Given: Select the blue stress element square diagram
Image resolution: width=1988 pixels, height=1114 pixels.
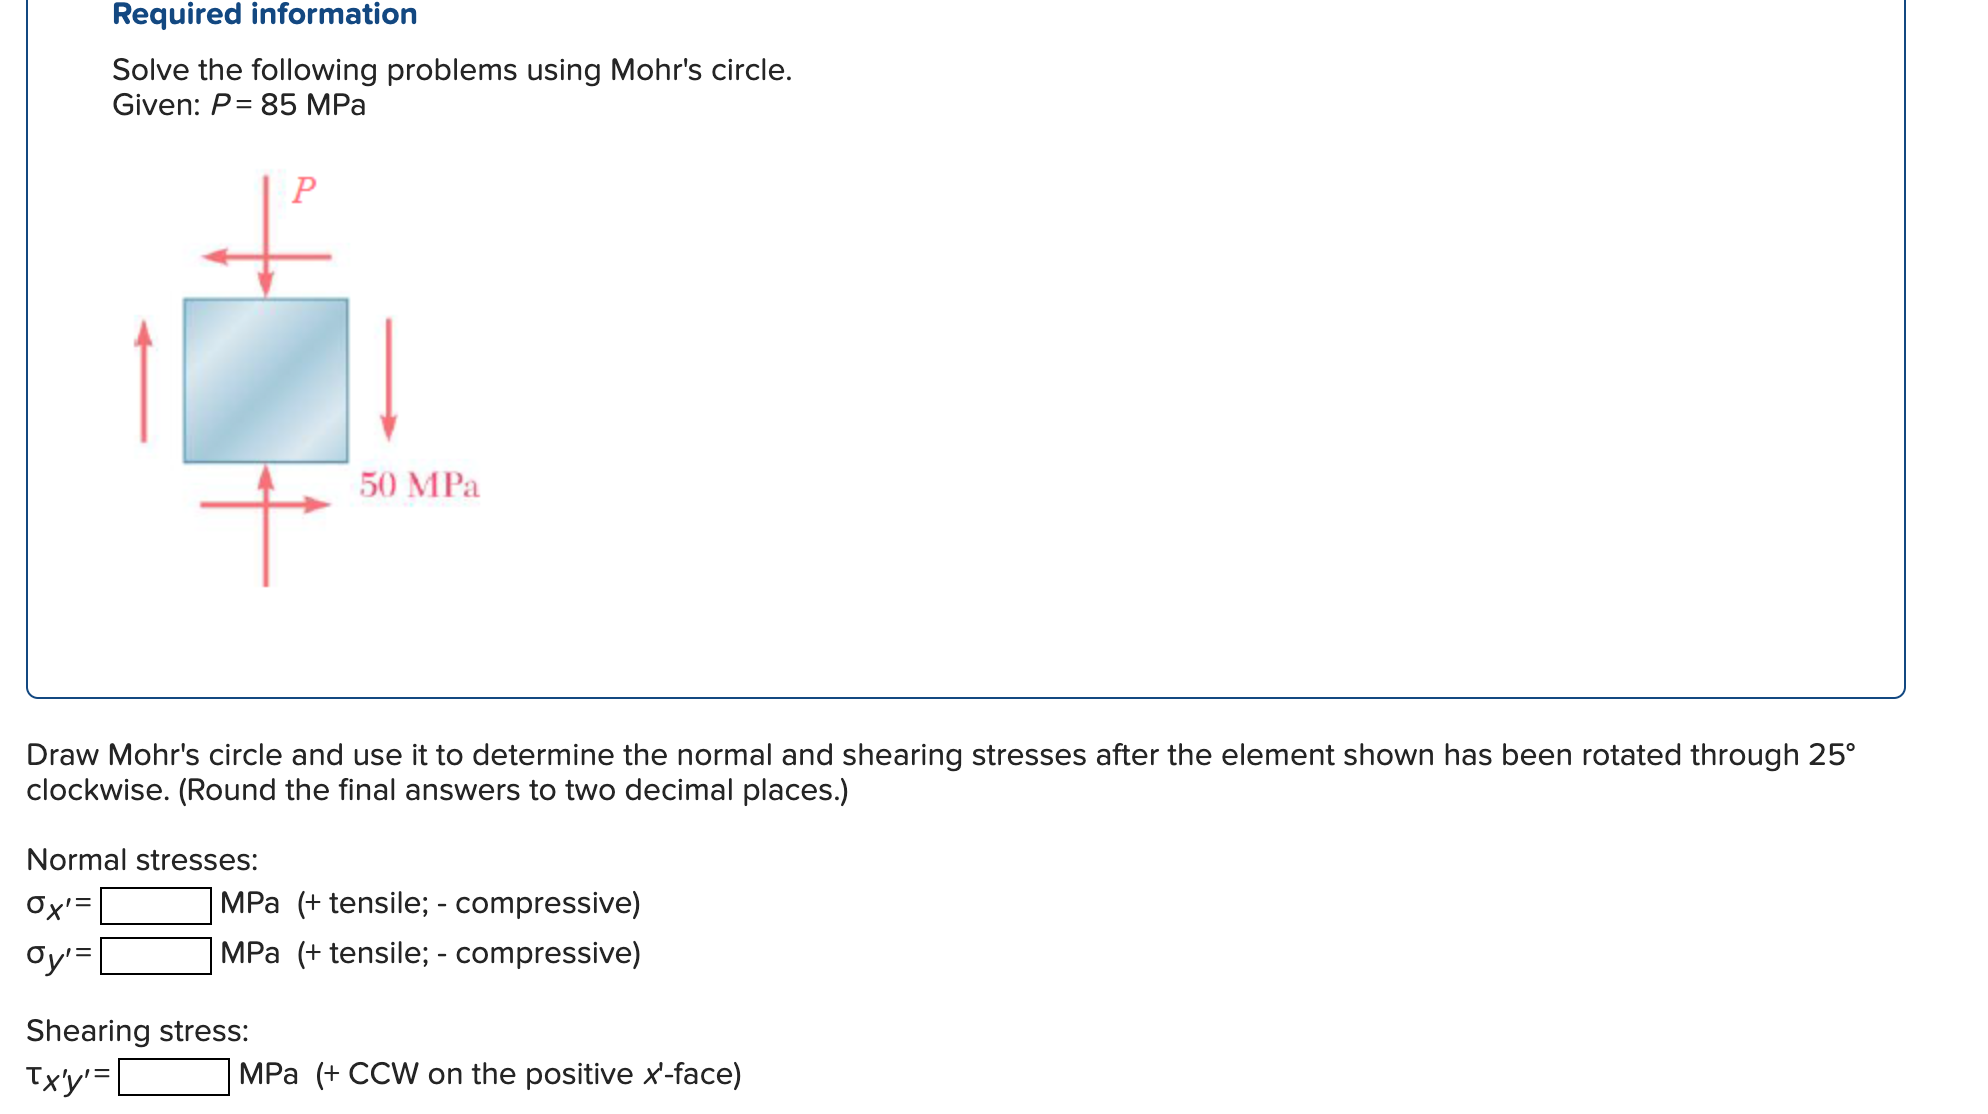Looking at the screenshot, I should (x=264, y=380).
